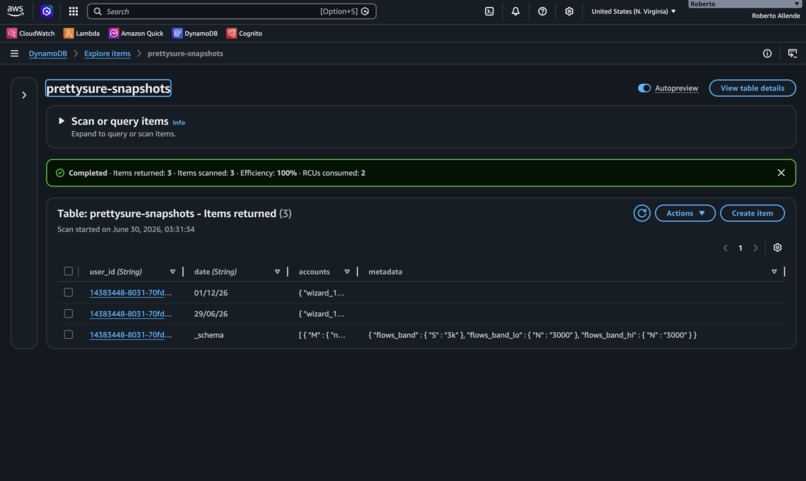The height and width of the screenshot is (481, 806).
Task: Click the metadata column header
Action: (385, 272)
